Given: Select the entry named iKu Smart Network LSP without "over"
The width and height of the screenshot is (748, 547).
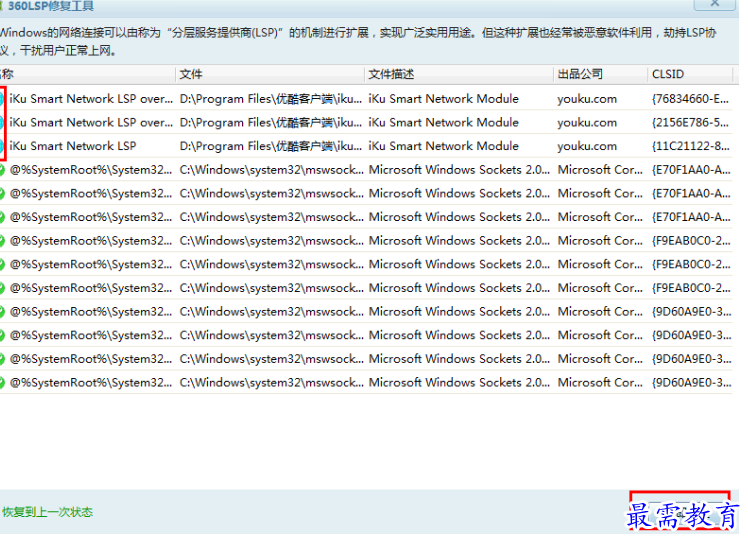Looking at the screenshot, I should point(73,146).
